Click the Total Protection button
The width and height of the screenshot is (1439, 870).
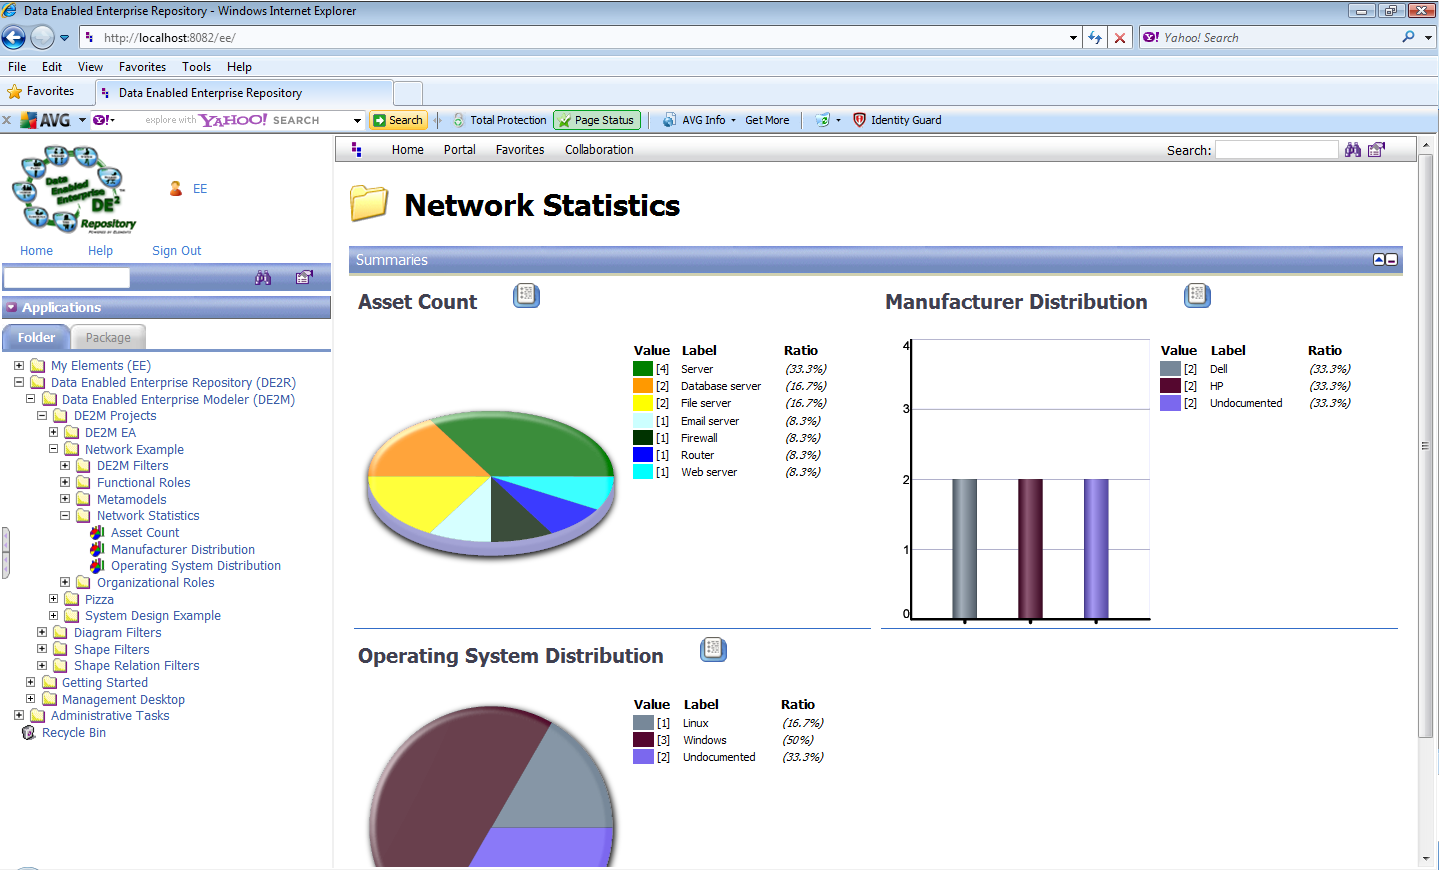click(x=500, y=120)
